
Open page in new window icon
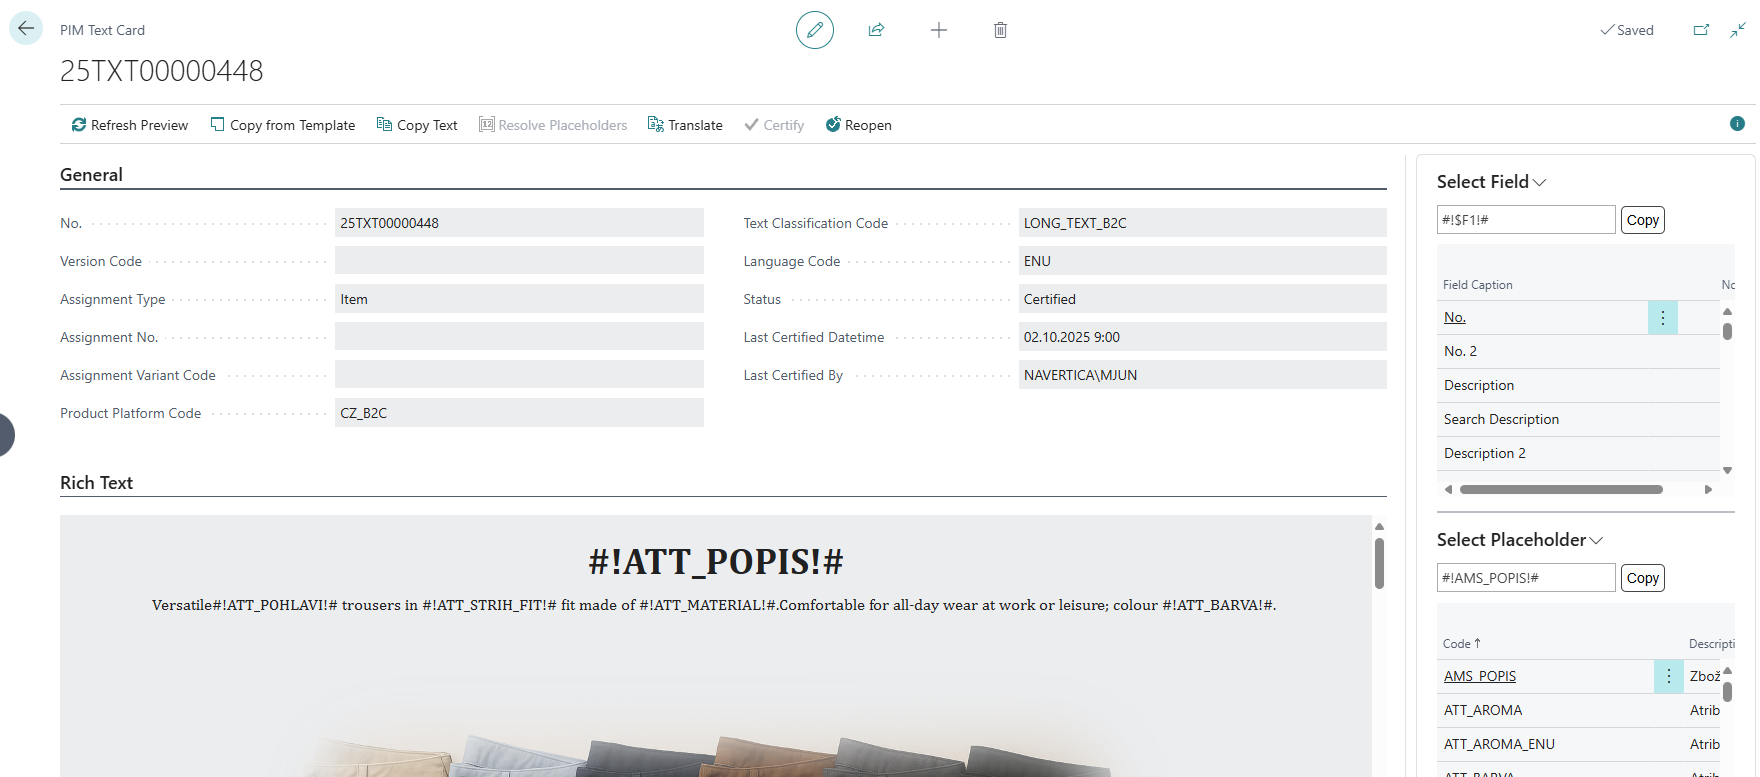(x=1701, y=30)
